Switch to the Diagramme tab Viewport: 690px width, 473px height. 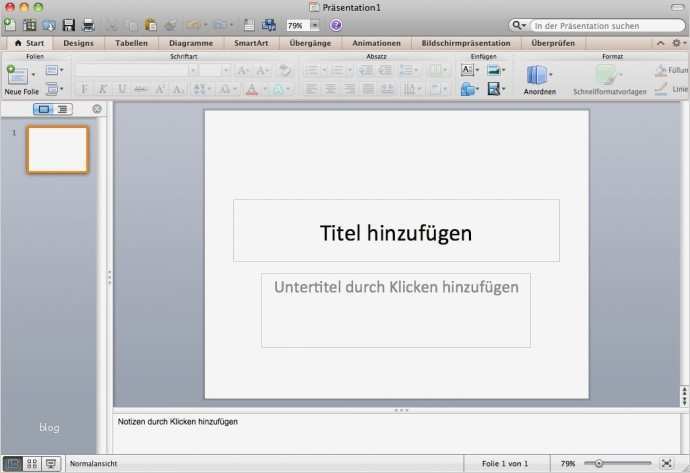191,43
